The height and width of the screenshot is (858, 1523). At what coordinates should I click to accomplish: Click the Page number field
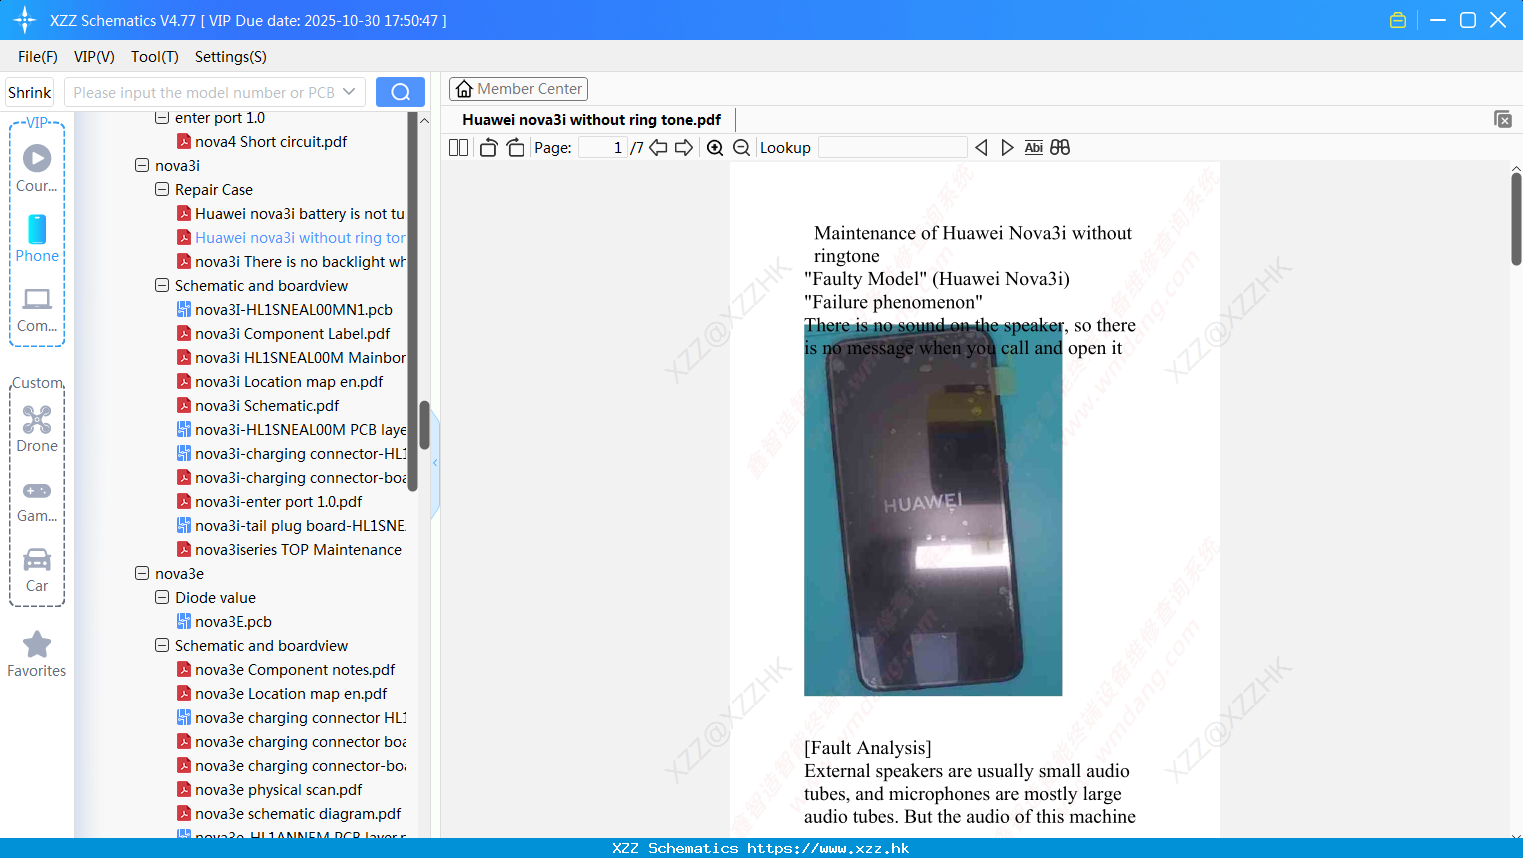point(602,147)
